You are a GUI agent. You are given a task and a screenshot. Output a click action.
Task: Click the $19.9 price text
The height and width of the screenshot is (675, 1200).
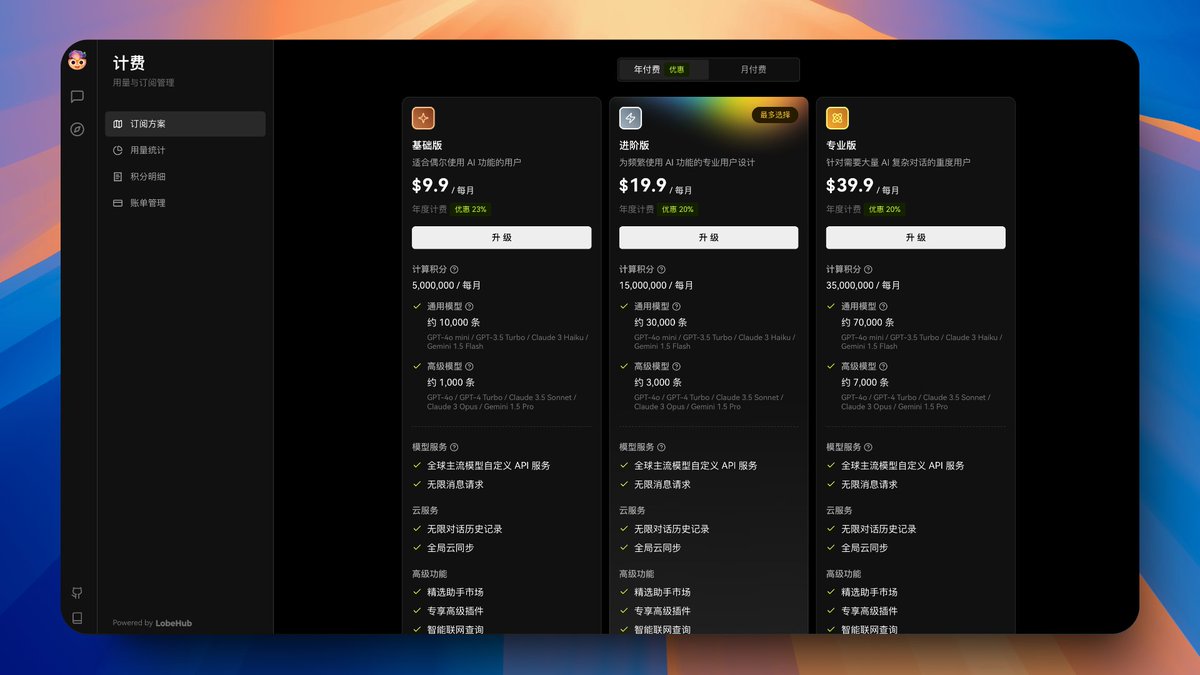[642, 185]
